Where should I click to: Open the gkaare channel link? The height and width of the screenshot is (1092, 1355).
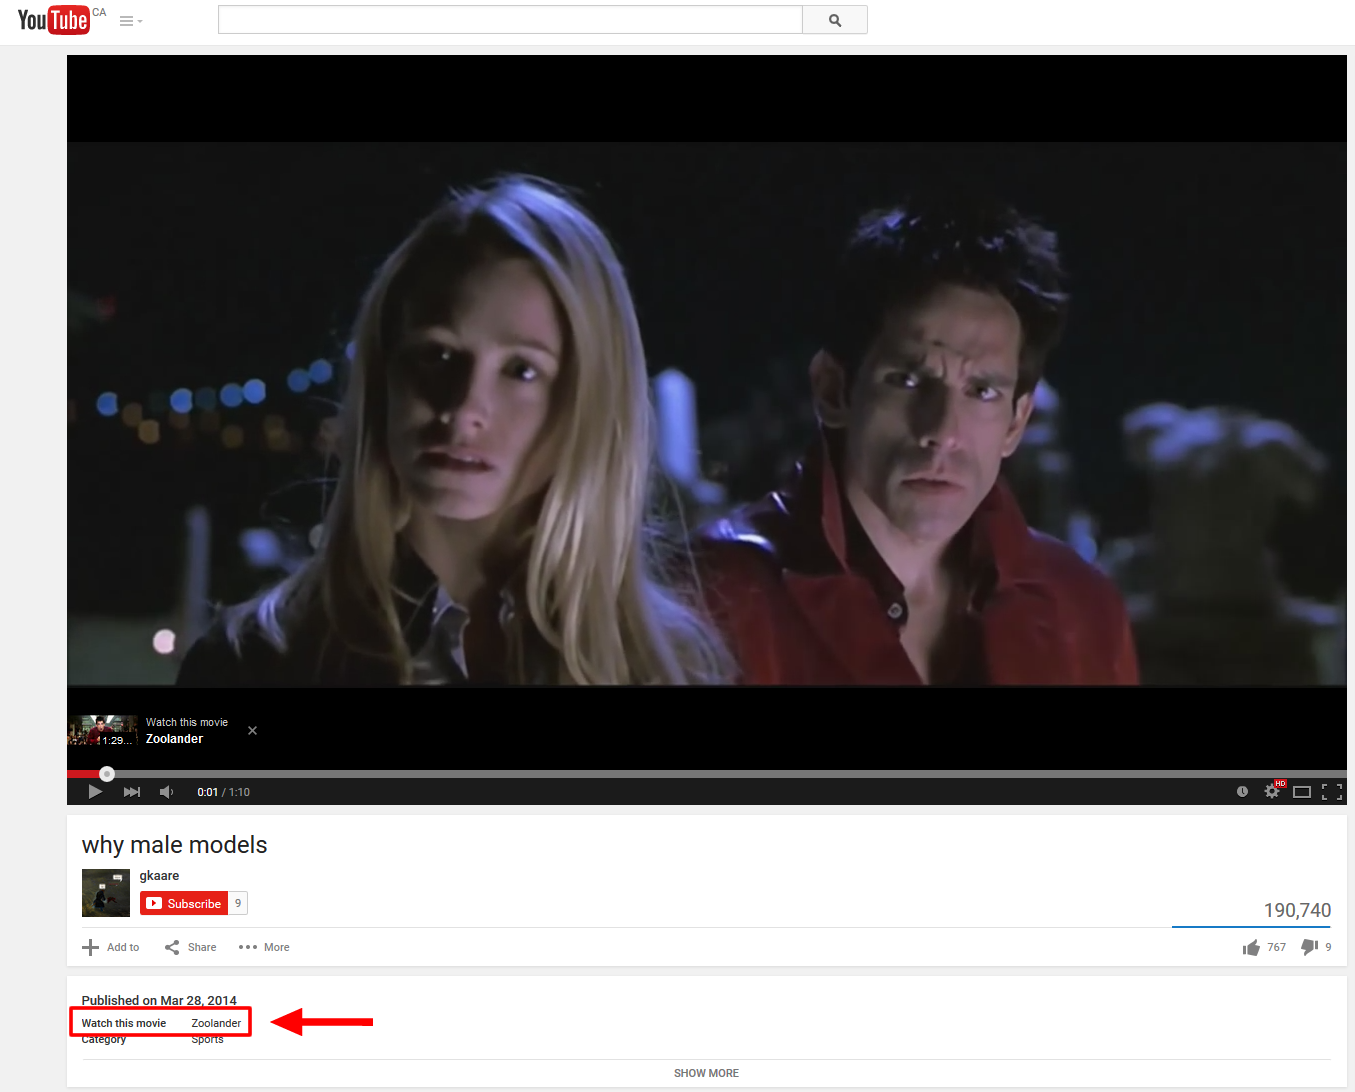click(x=159, y=876)
